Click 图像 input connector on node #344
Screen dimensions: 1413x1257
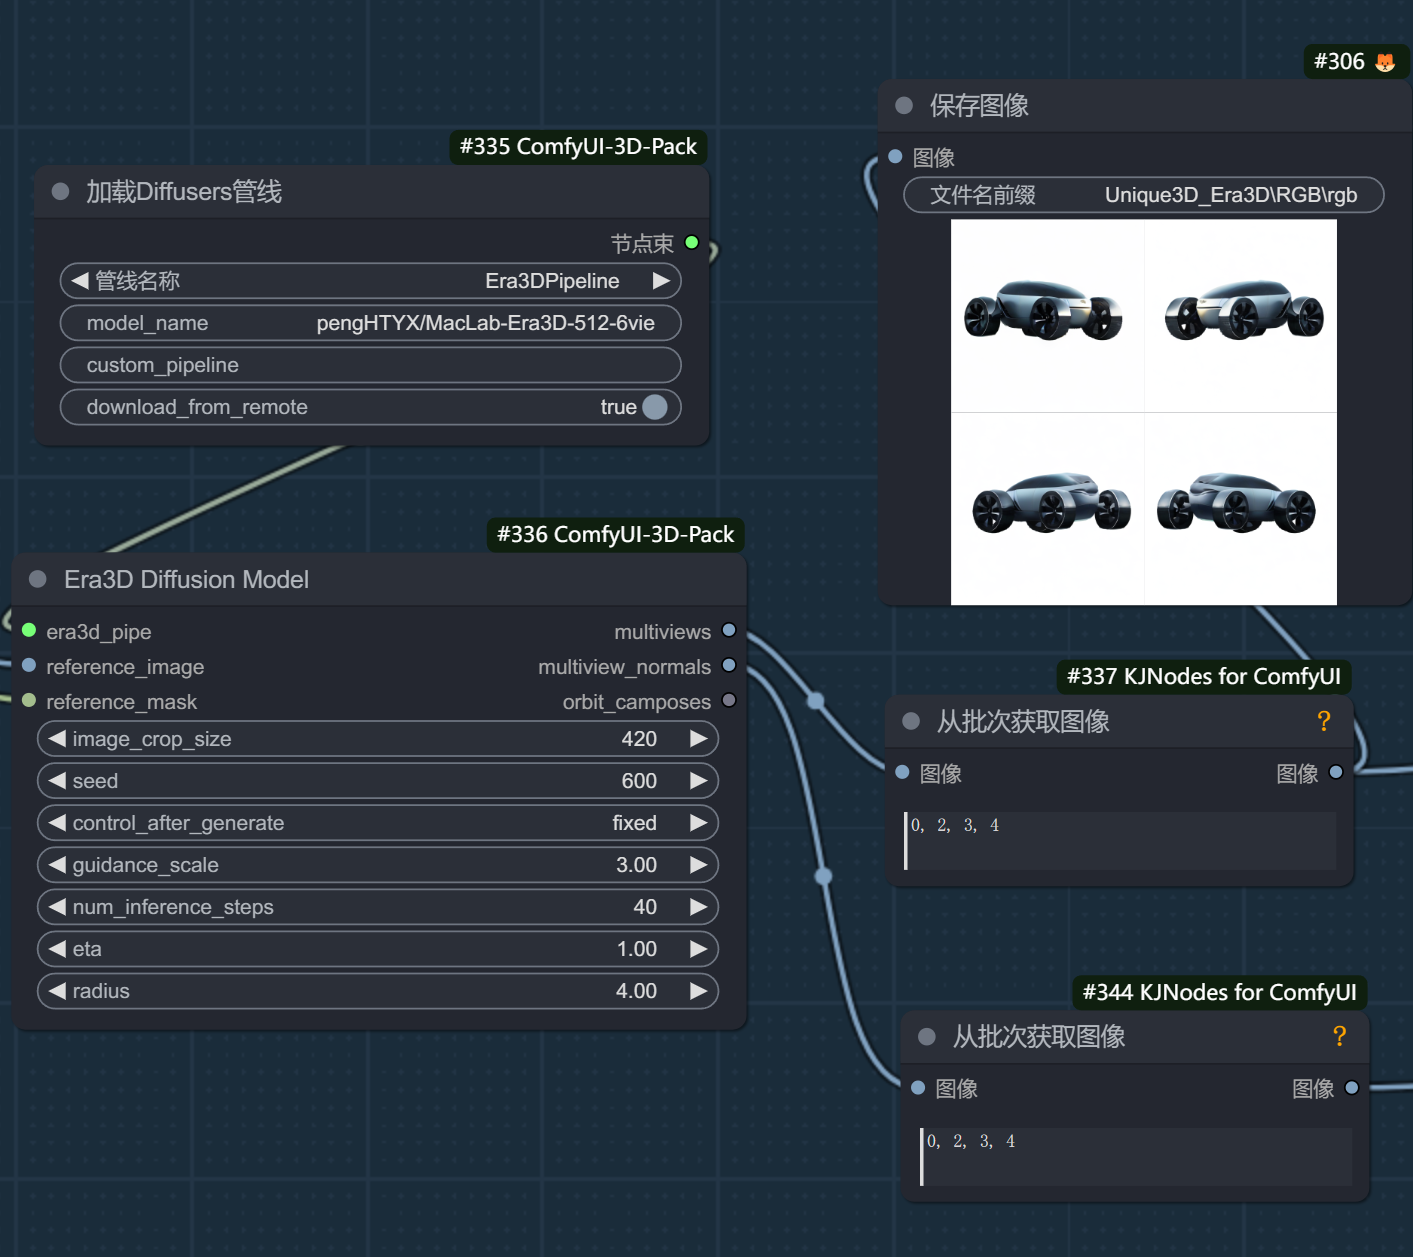pyautogui.click(x=918, y=1087)
